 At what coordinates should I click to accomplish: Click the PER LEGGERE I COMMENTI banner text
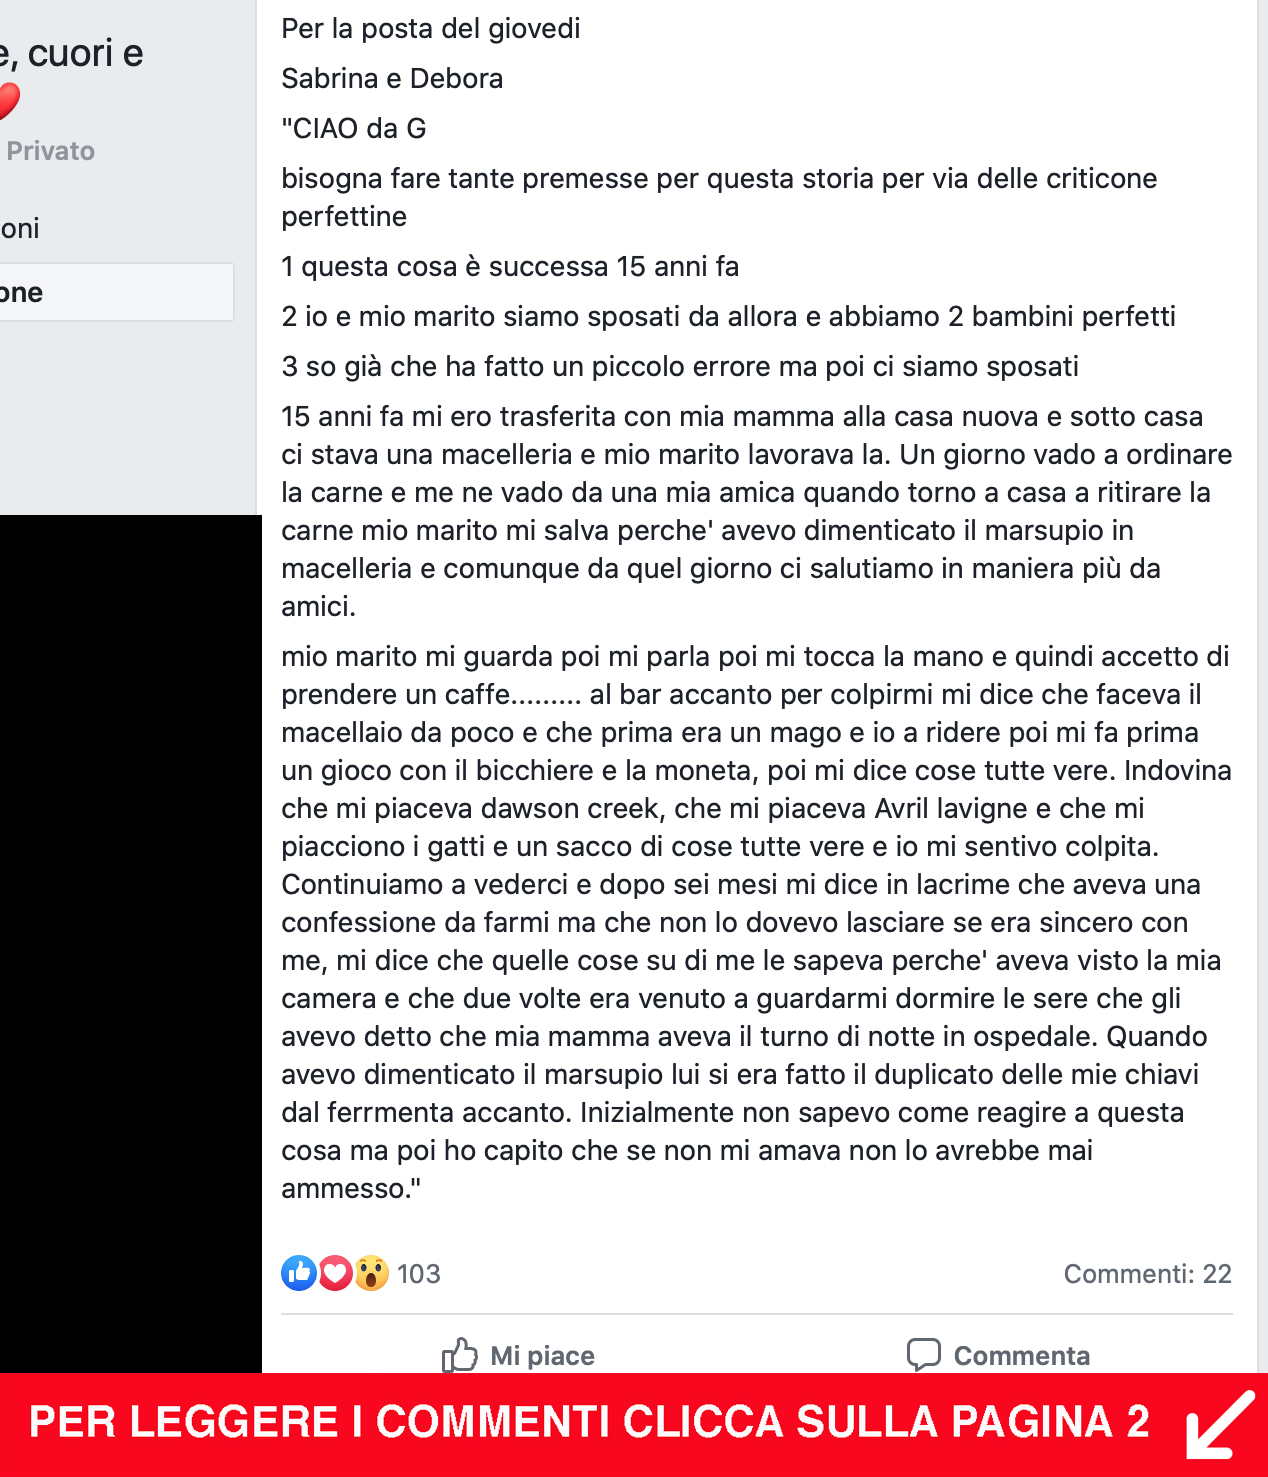pos(589,1422)
